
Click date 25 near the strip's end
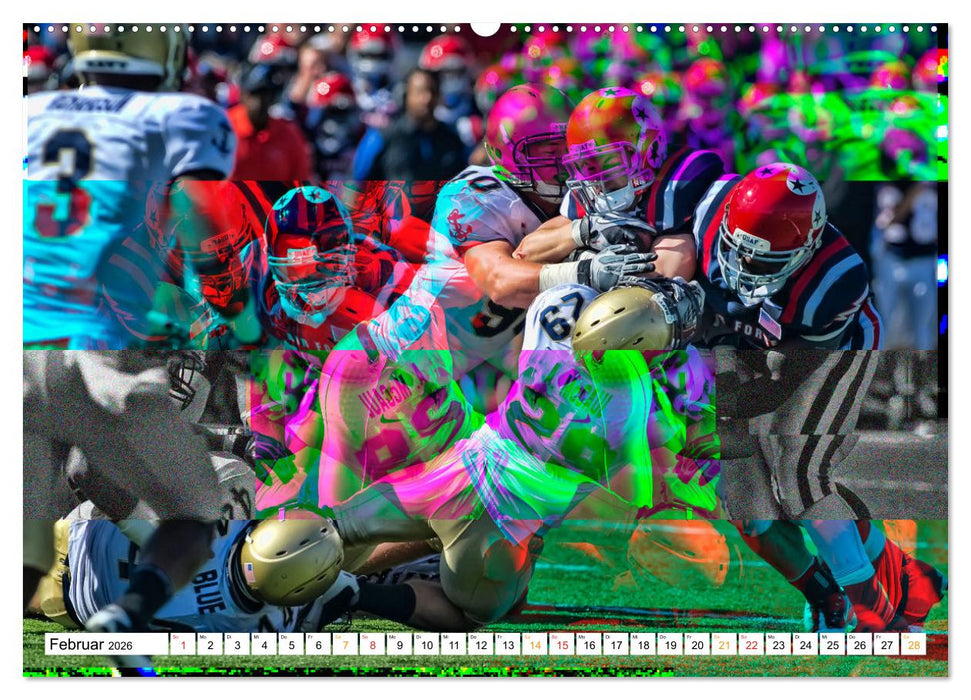[x=831, y=644]
